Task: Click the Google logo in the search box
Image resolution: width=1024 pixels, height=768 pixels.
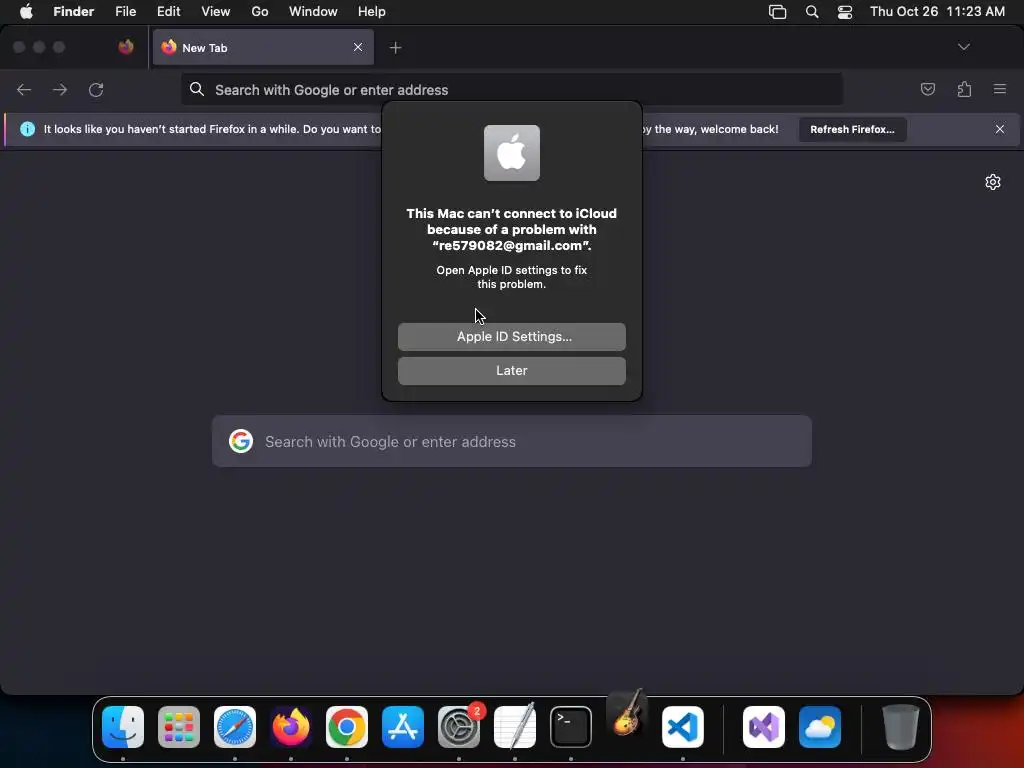Action: pos(241,441)
